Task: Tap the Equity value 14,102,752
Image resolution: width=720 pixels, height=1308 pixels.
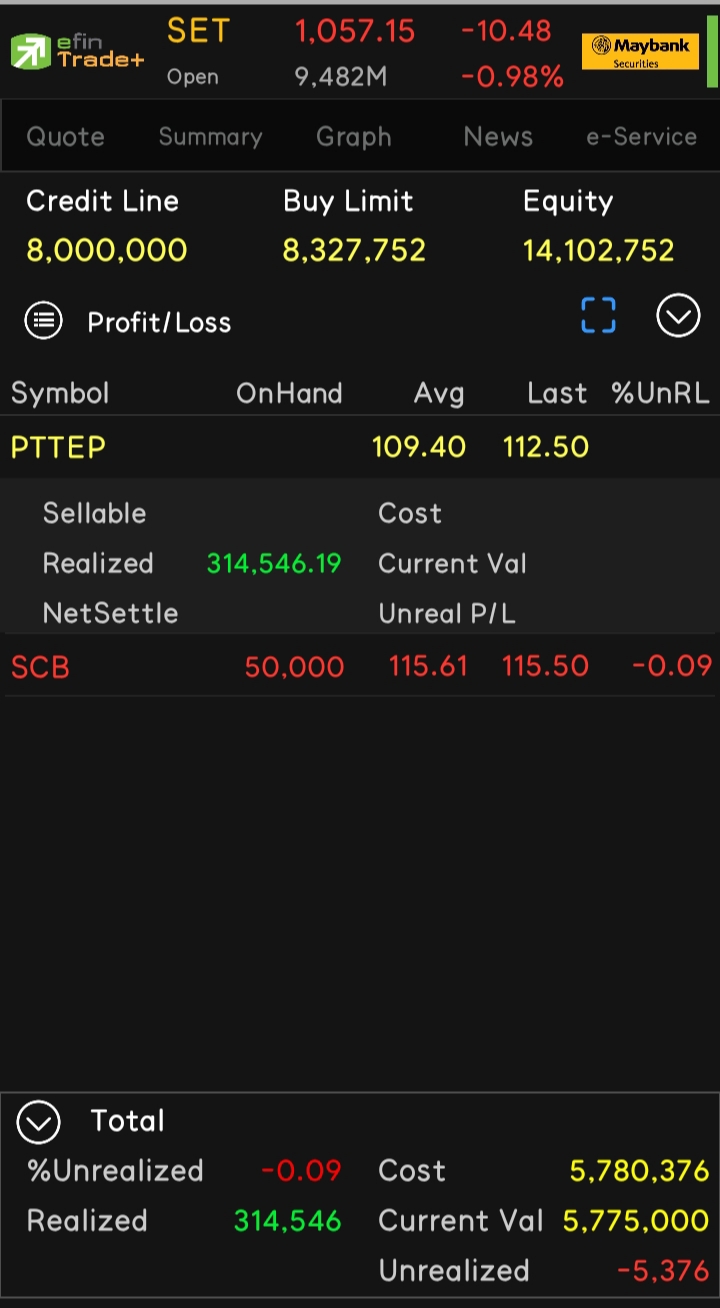Action: 598,250
